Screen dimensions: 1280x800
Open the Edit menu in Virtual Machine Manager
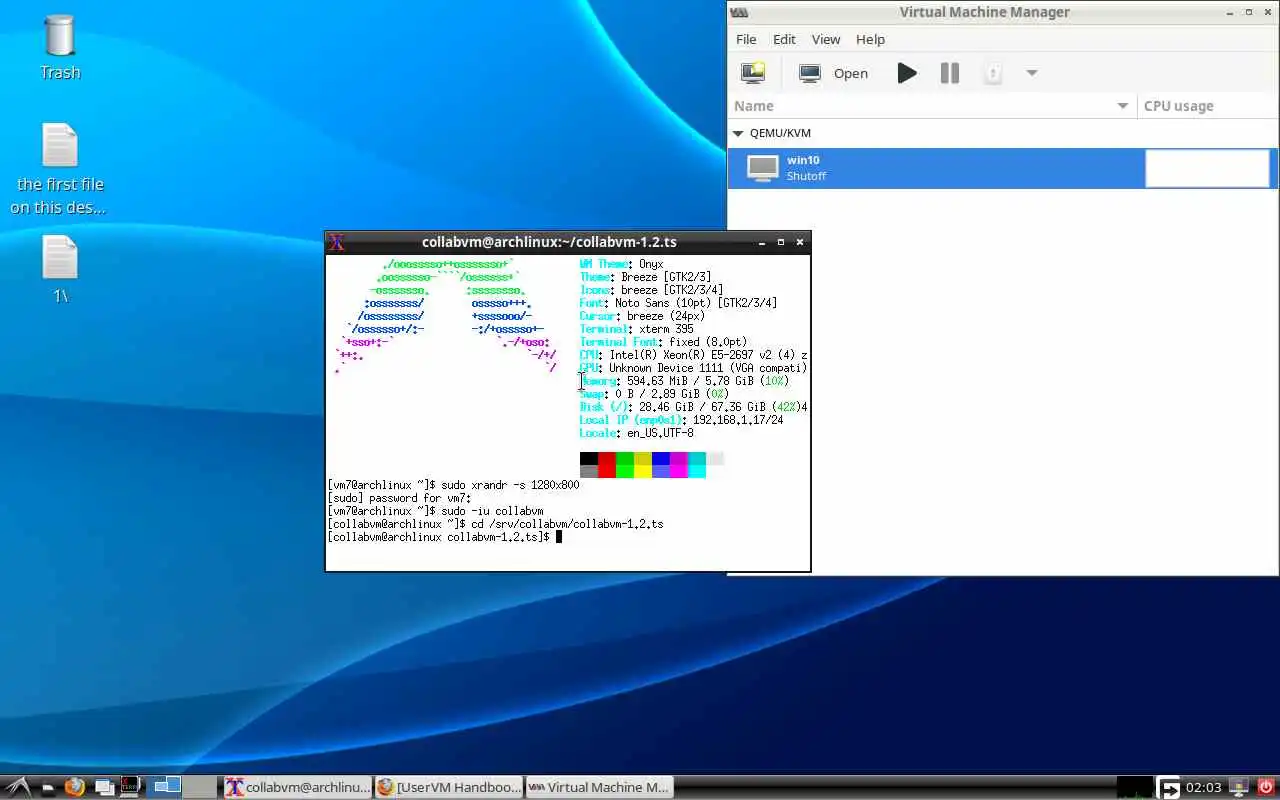coord(784,39)
